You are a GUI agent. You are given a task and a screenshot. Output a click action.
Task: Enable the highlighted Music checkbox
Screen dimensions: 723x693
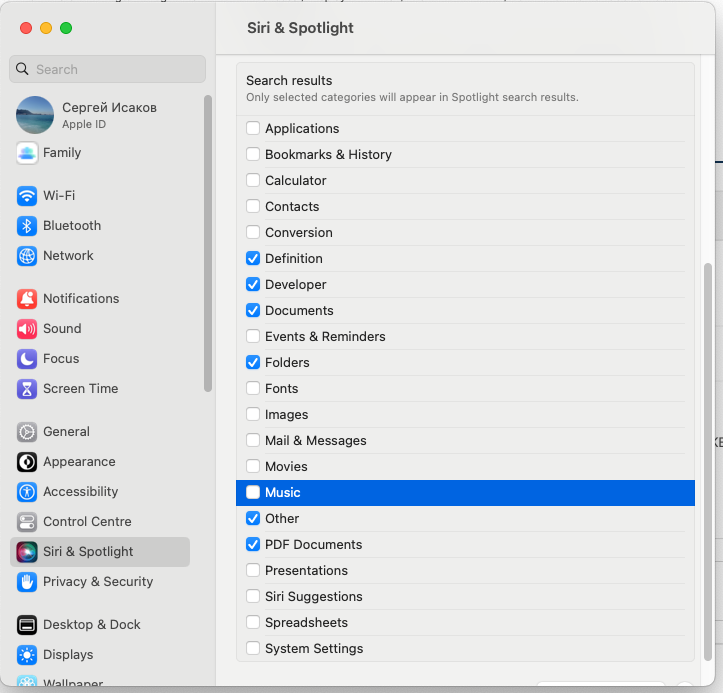(x=253, y=492)
